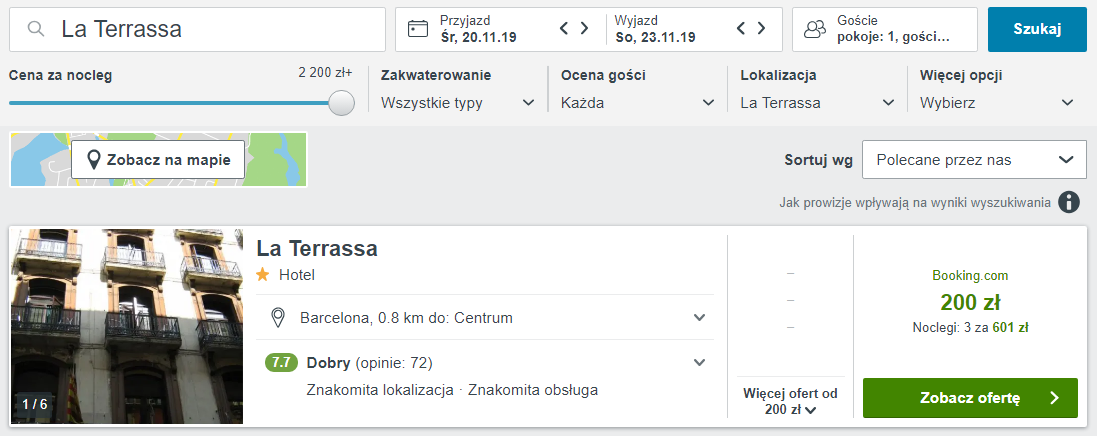Click the info icon about commissions

pyautogui.click(x=1069, y=203)
